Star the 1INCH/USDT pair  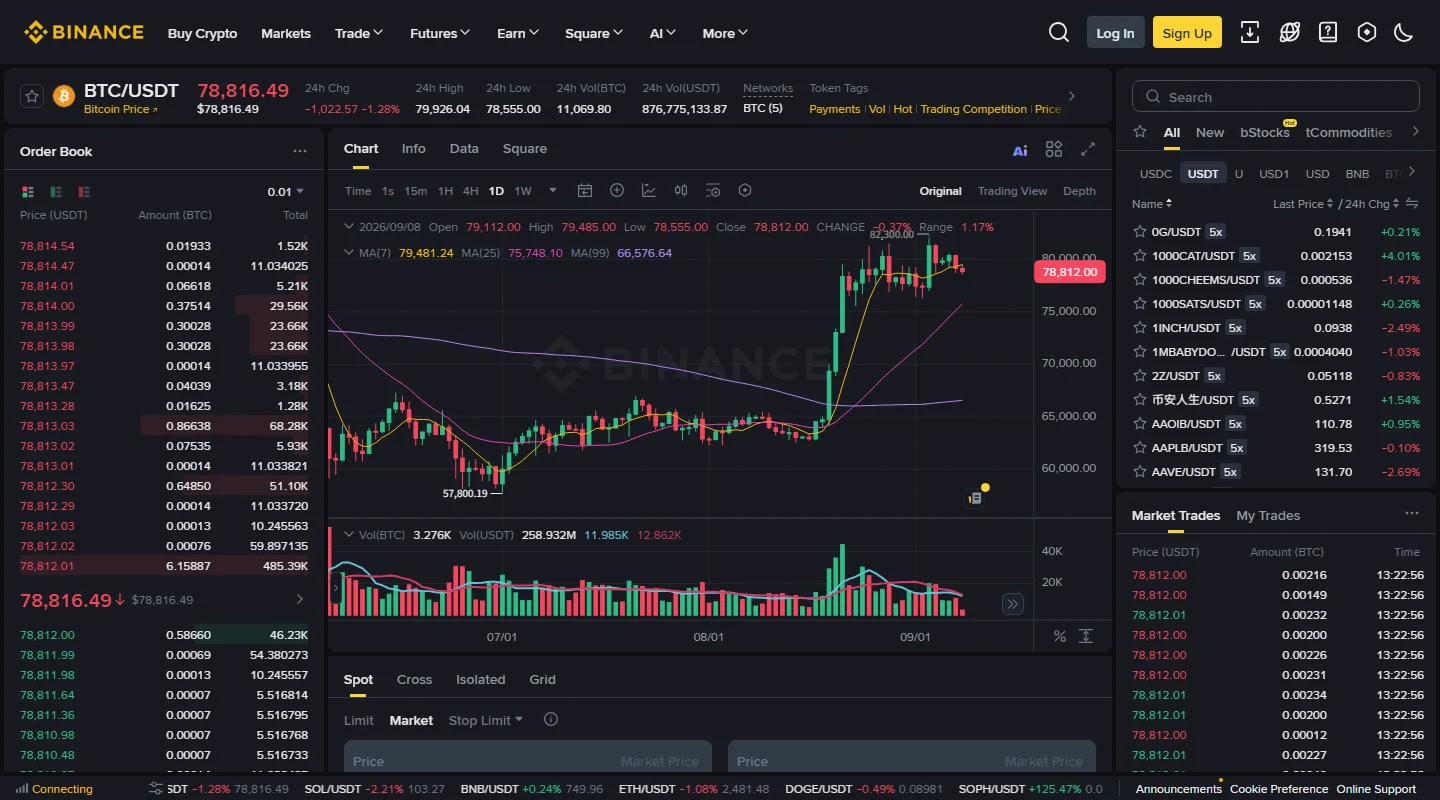(1139, 328)
